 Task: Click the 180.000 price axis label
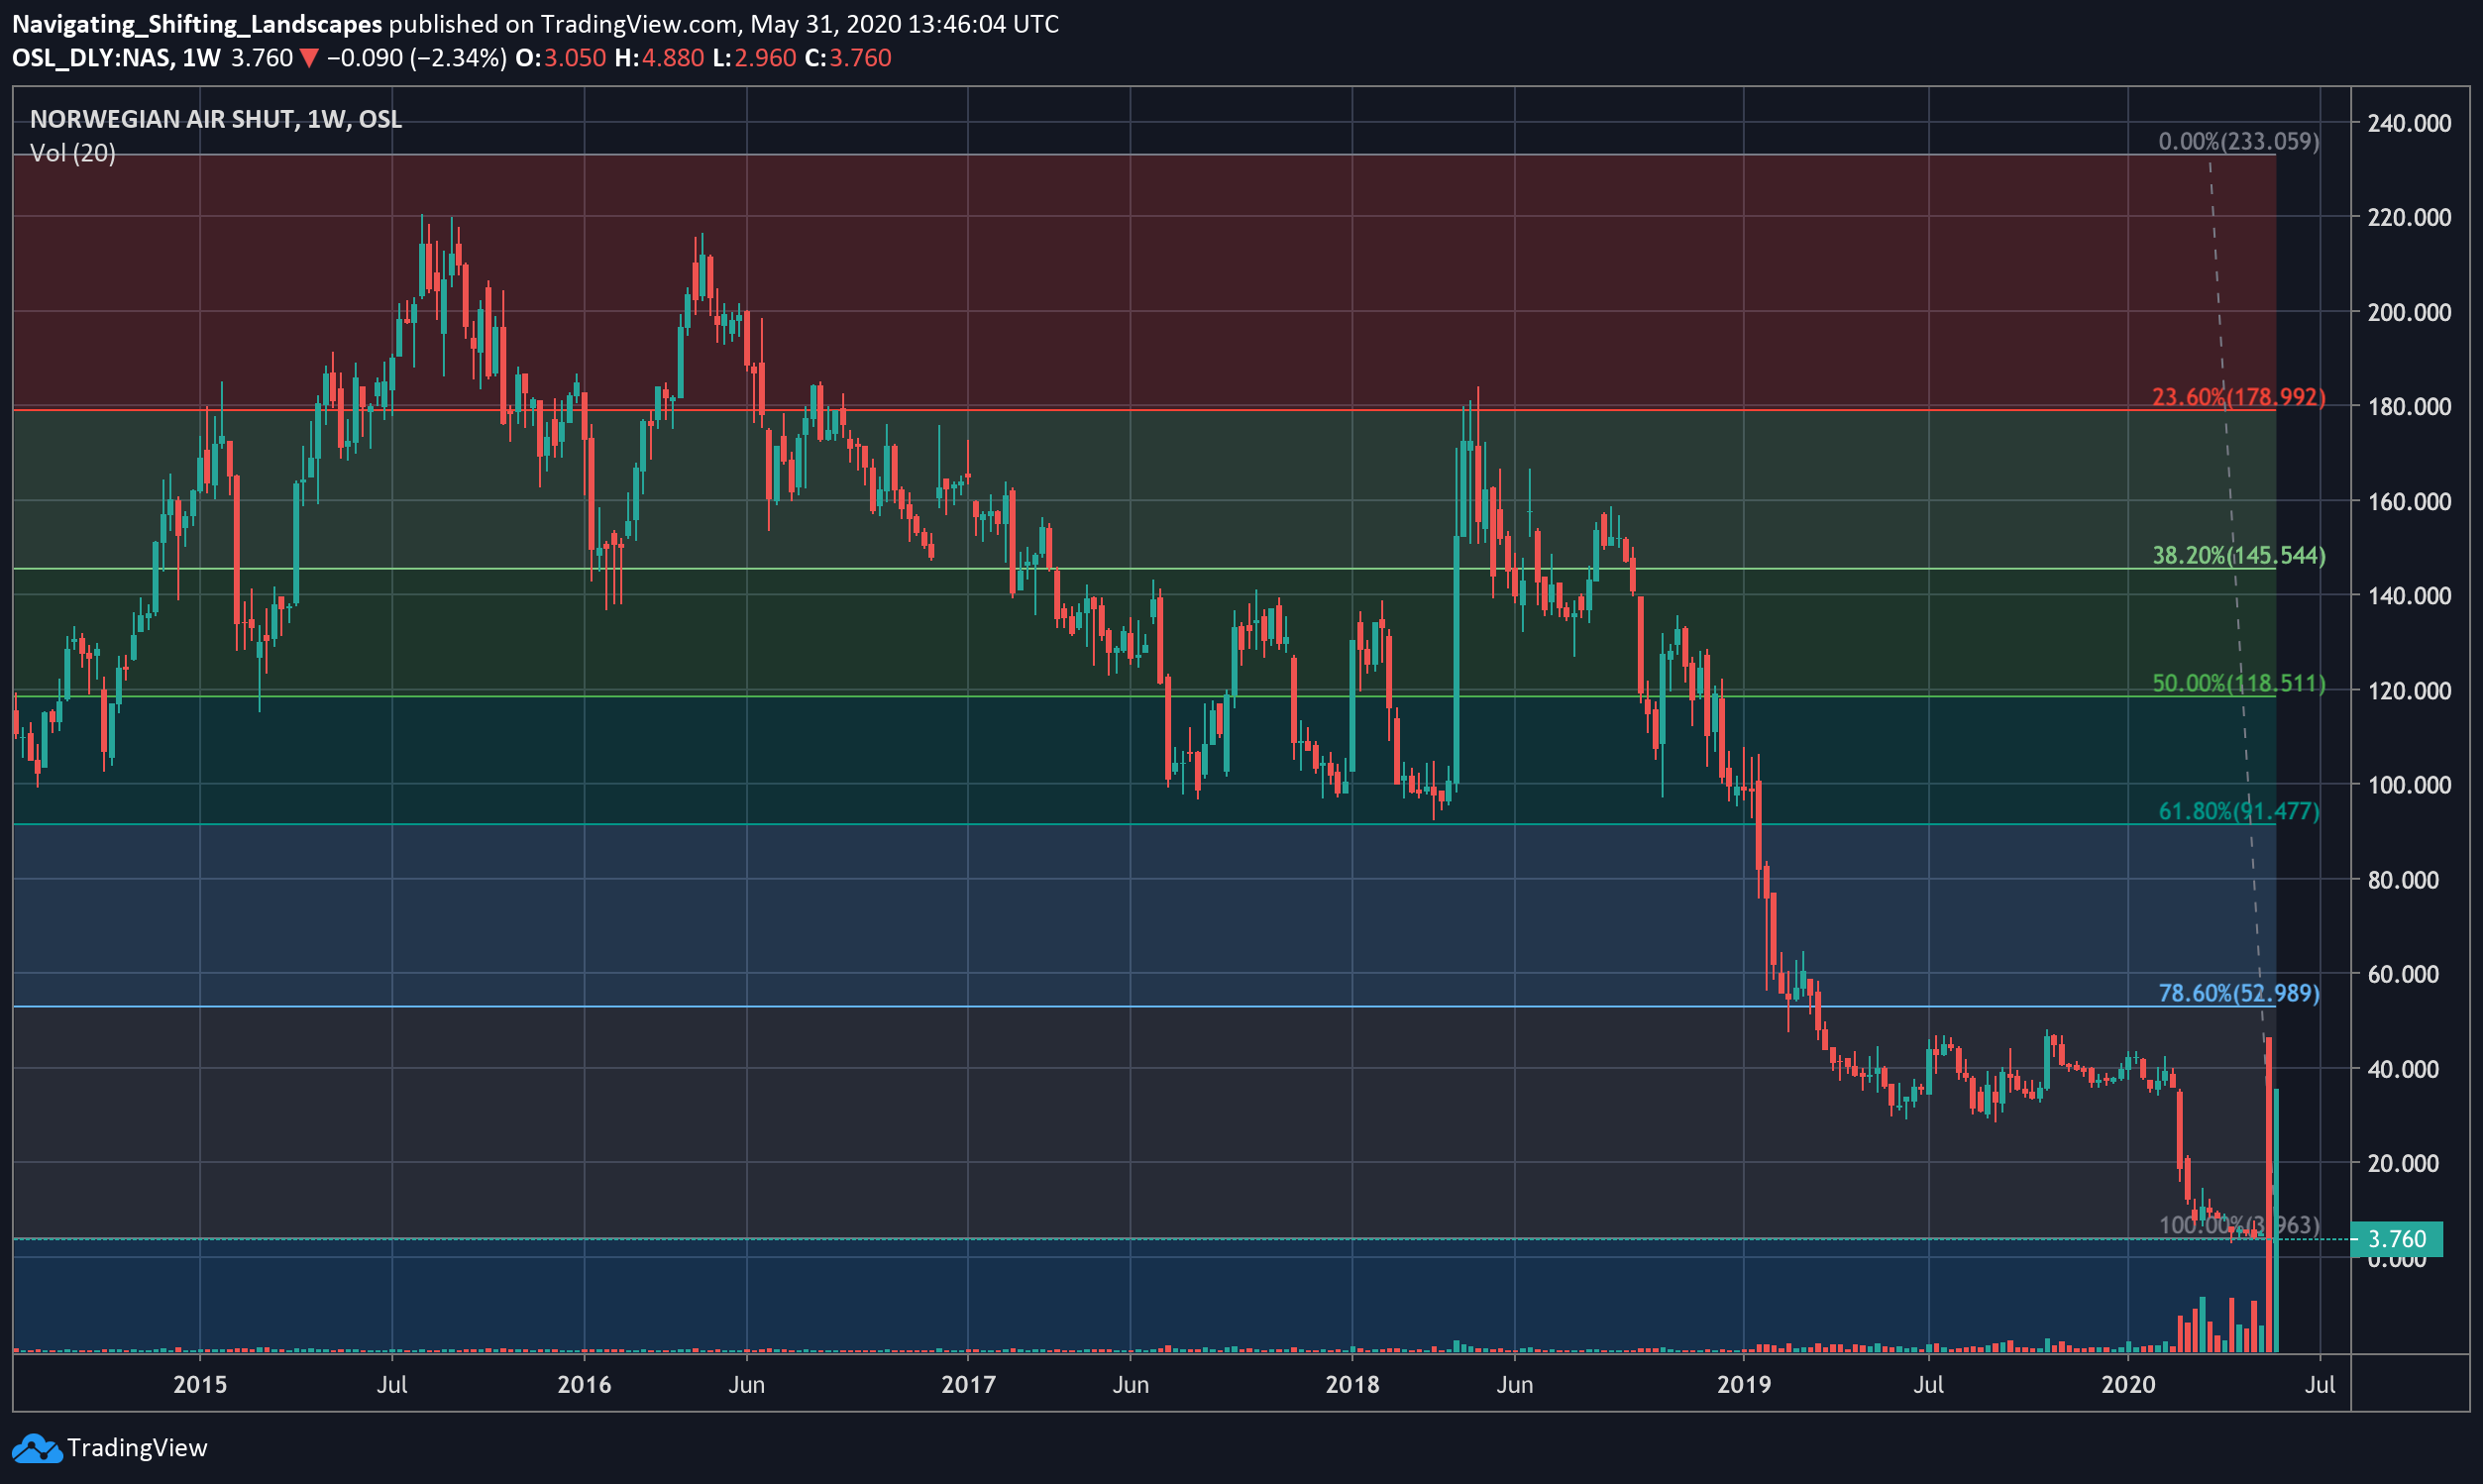pyautogui.click(x=2409, y=406)
